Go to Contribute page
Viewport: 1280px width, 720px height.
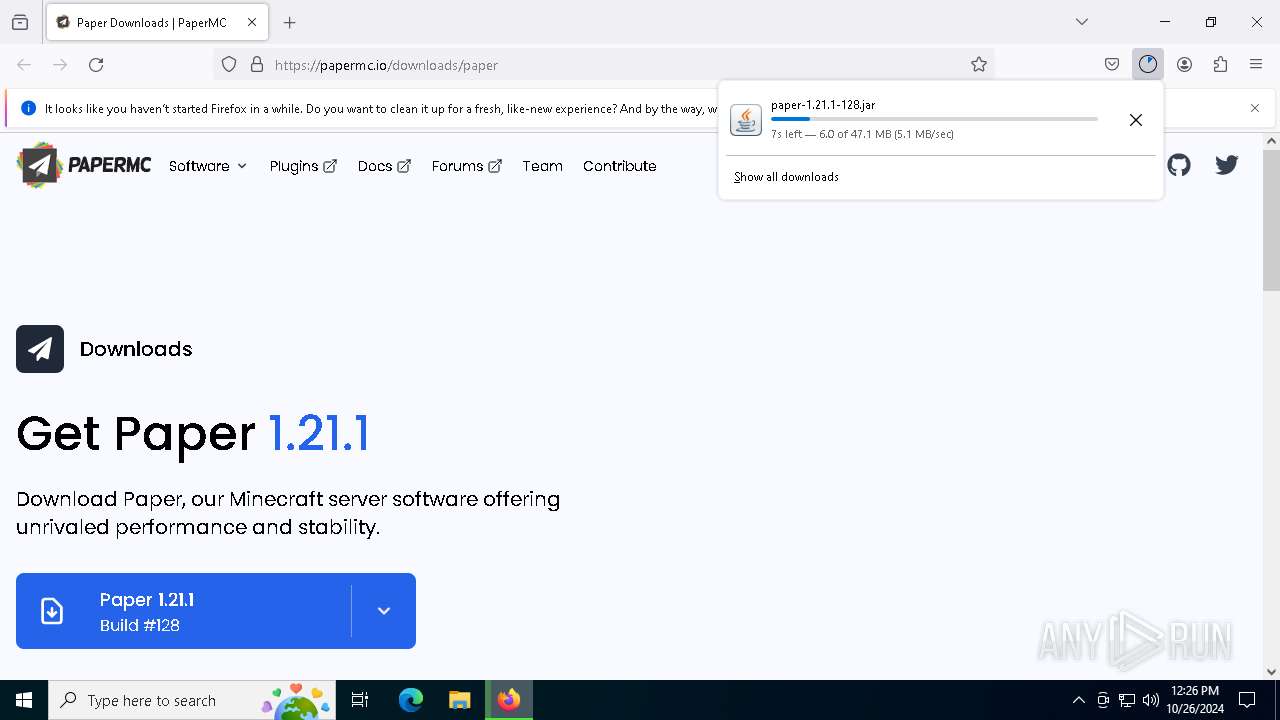(x=620, y=166)
